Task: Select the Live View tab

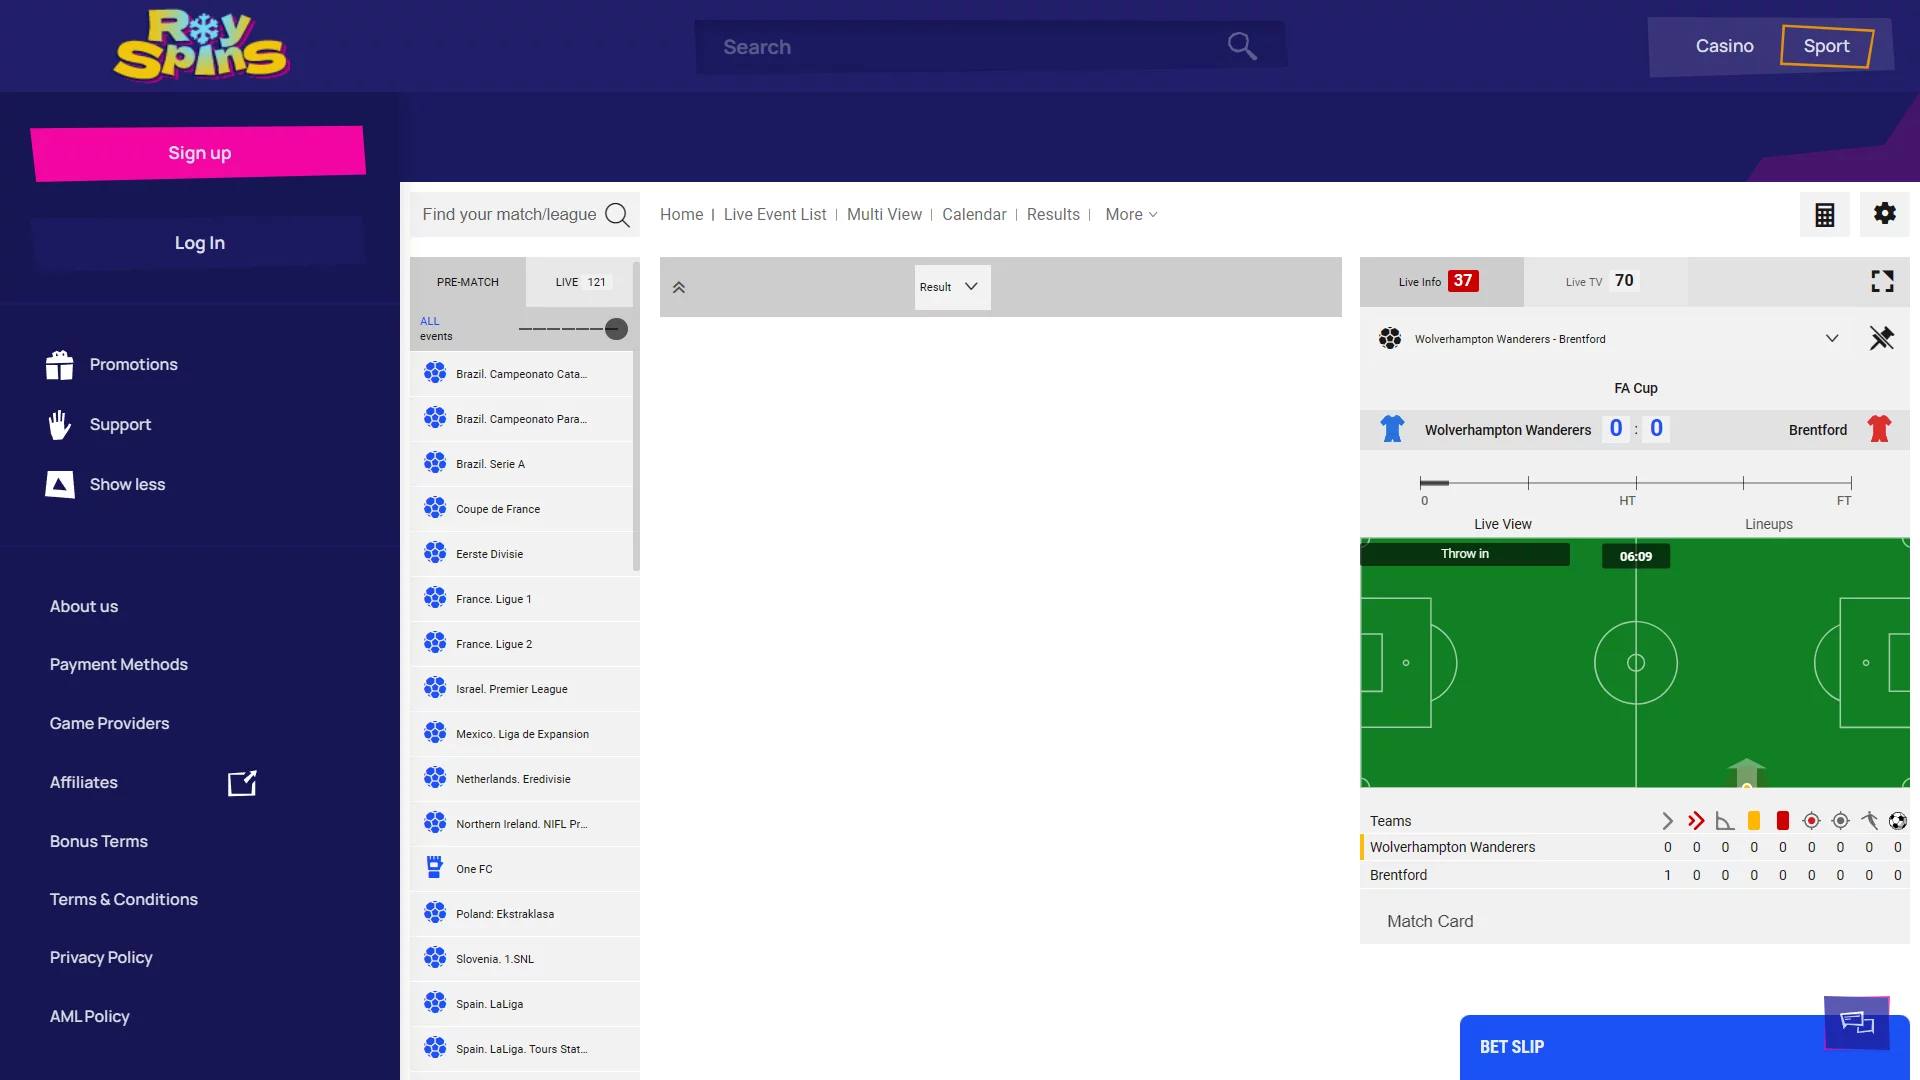Action: pos(1502,524)
